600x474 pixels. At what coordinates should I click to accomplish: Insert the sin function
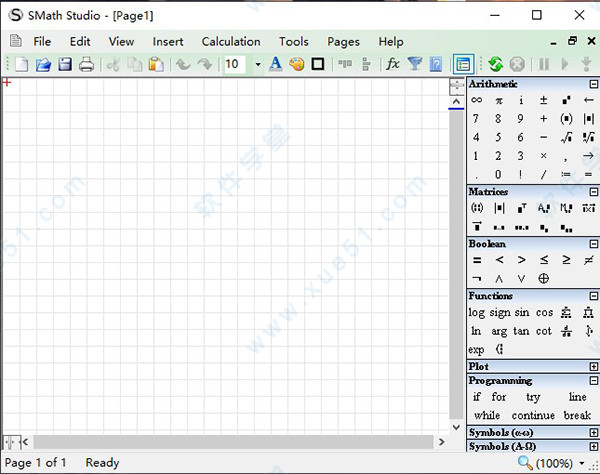[522, 313]
